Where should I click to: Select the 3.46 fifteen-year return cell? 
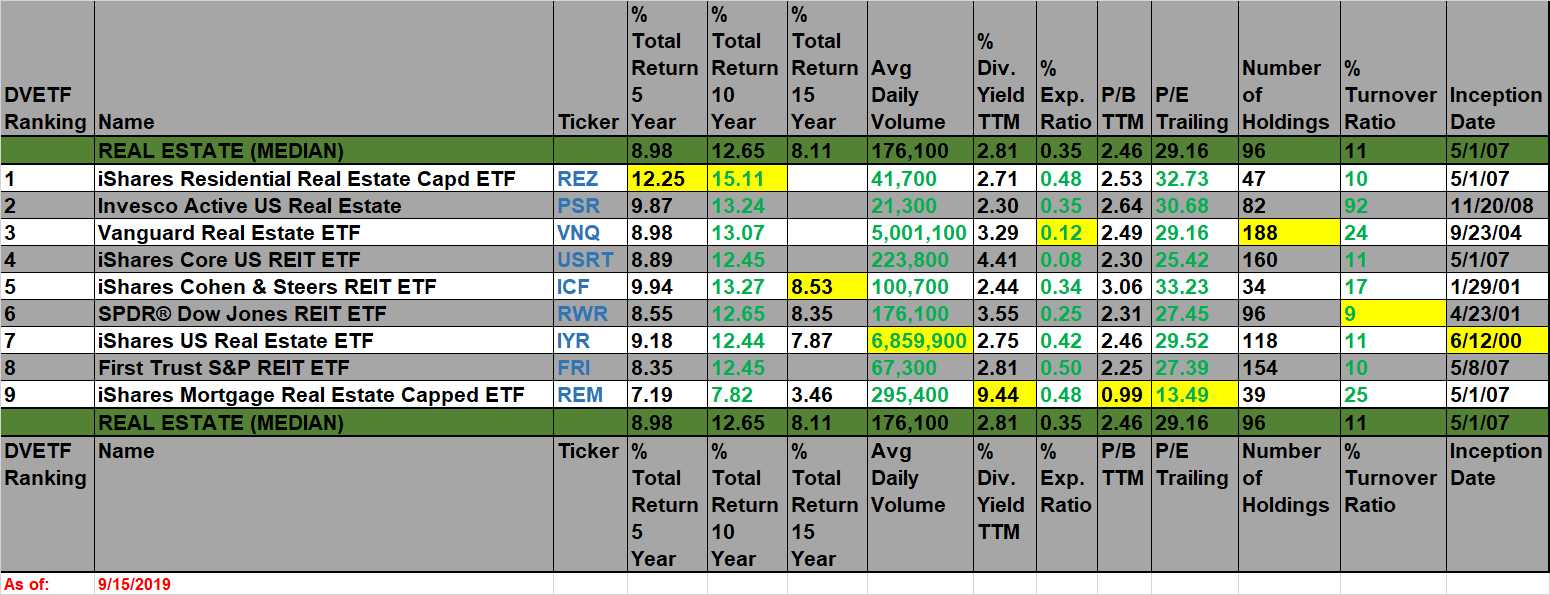tap(827, 395)
